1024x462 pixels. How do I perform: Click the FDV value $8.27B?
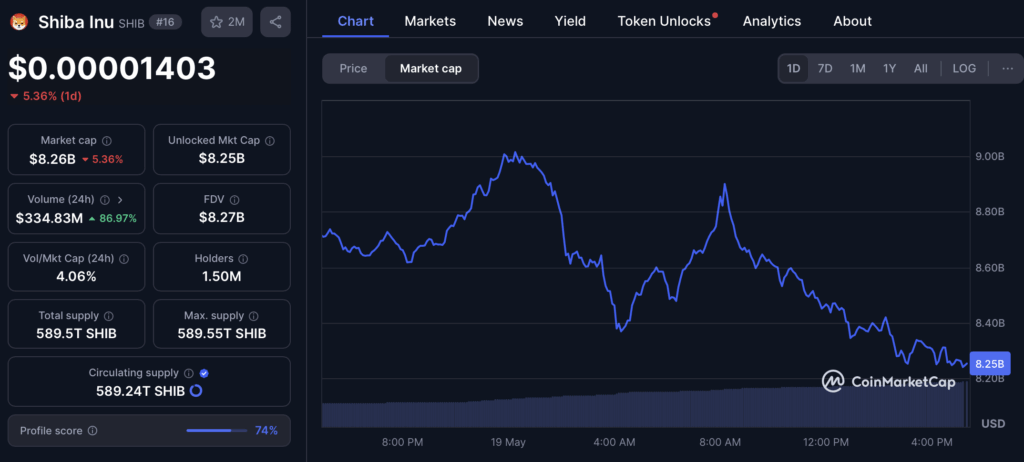pyautogui.click(x=221, y=218)
